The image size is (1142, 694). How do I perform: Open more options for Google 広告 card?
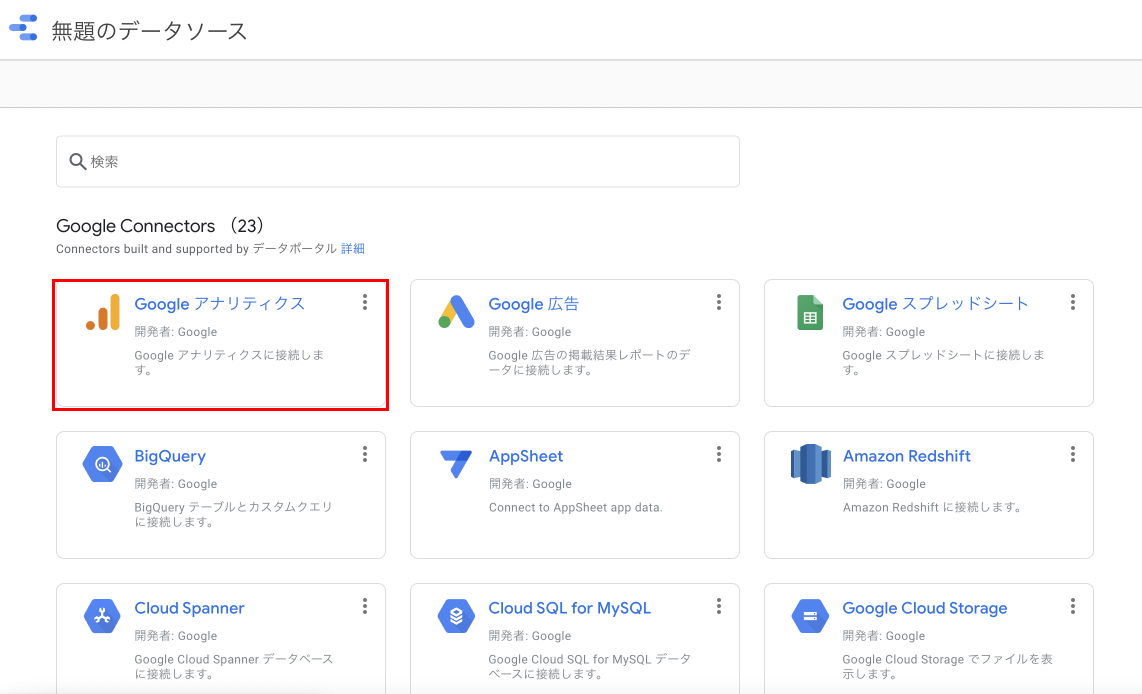[719, 302]
